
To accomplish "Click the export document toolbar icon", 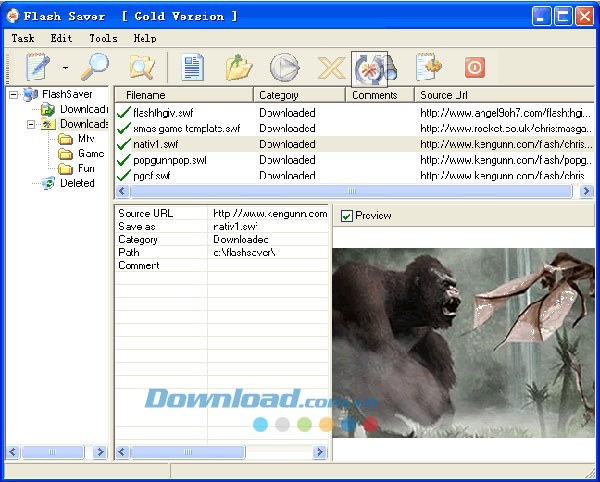I will 429,67.
